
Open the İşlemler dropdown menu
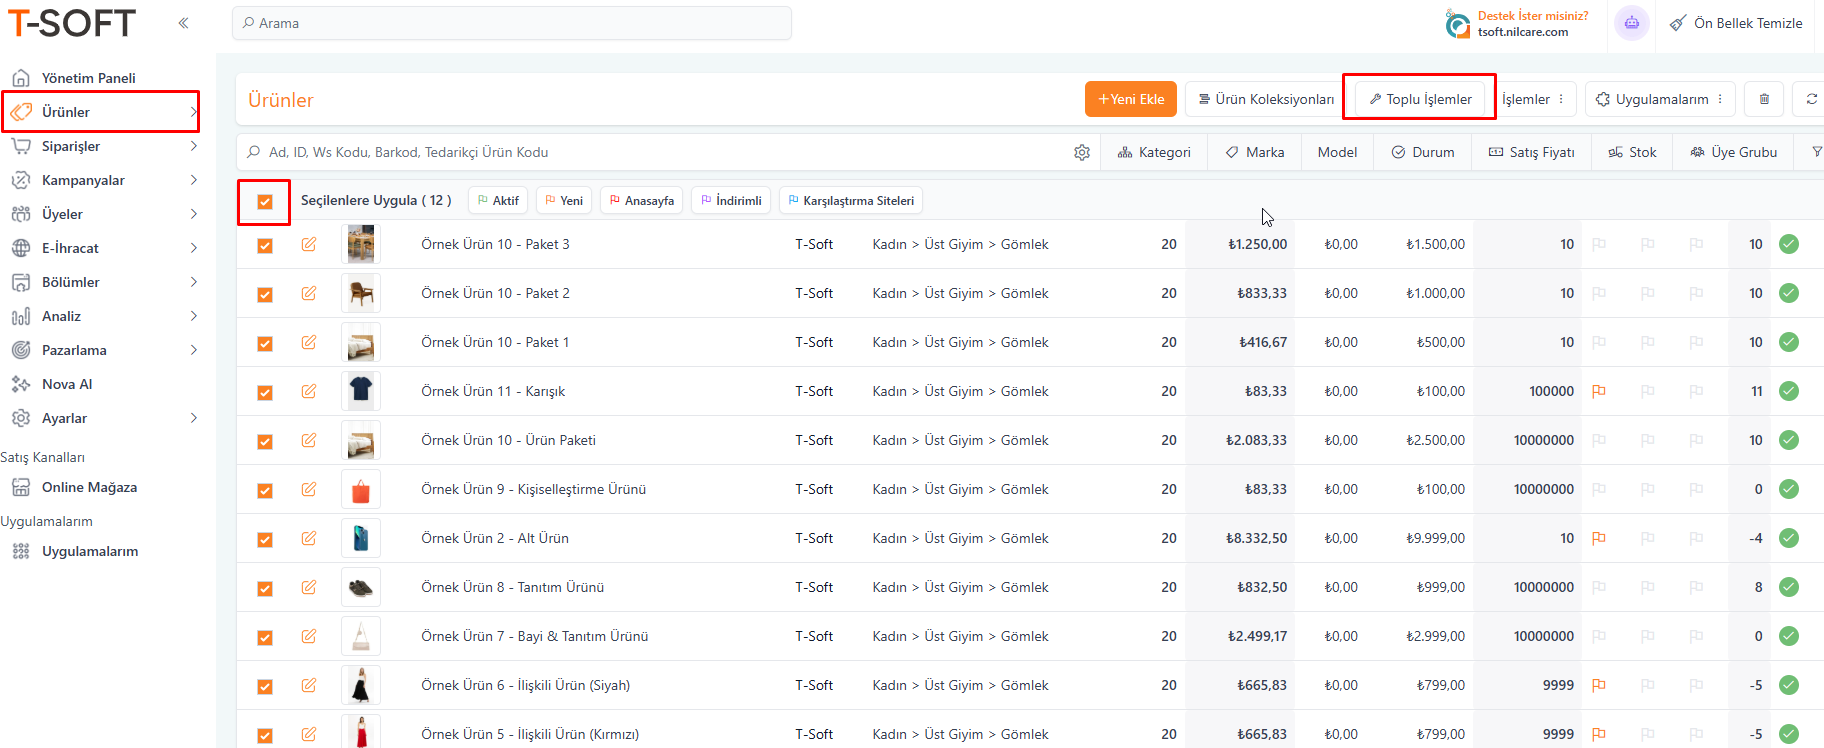pyautogui.click(x=1536, y=99)
